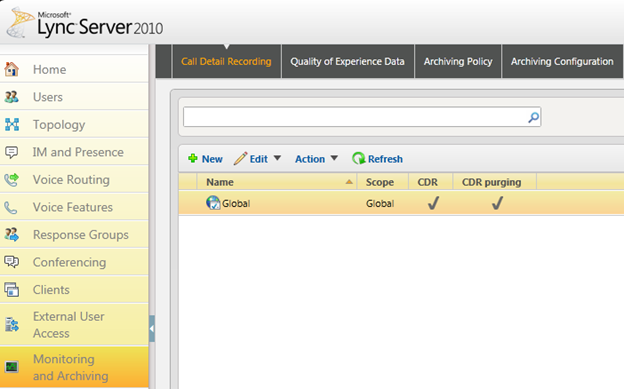This screenshot has width=624, height=389.
Task: Switch to Archiving Configuration tab
Action: click(x=562, y=61)
